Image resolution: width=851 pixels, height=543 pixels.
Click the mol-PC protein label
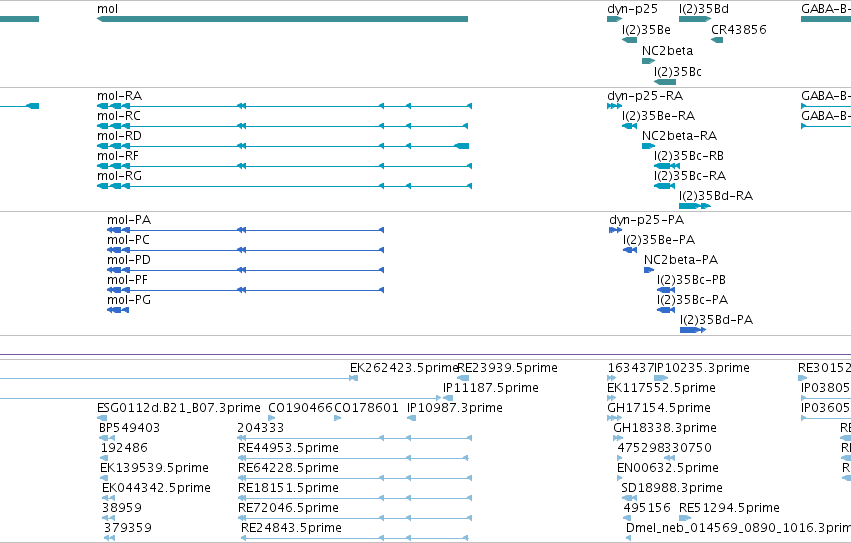click(x=128, y=241)
